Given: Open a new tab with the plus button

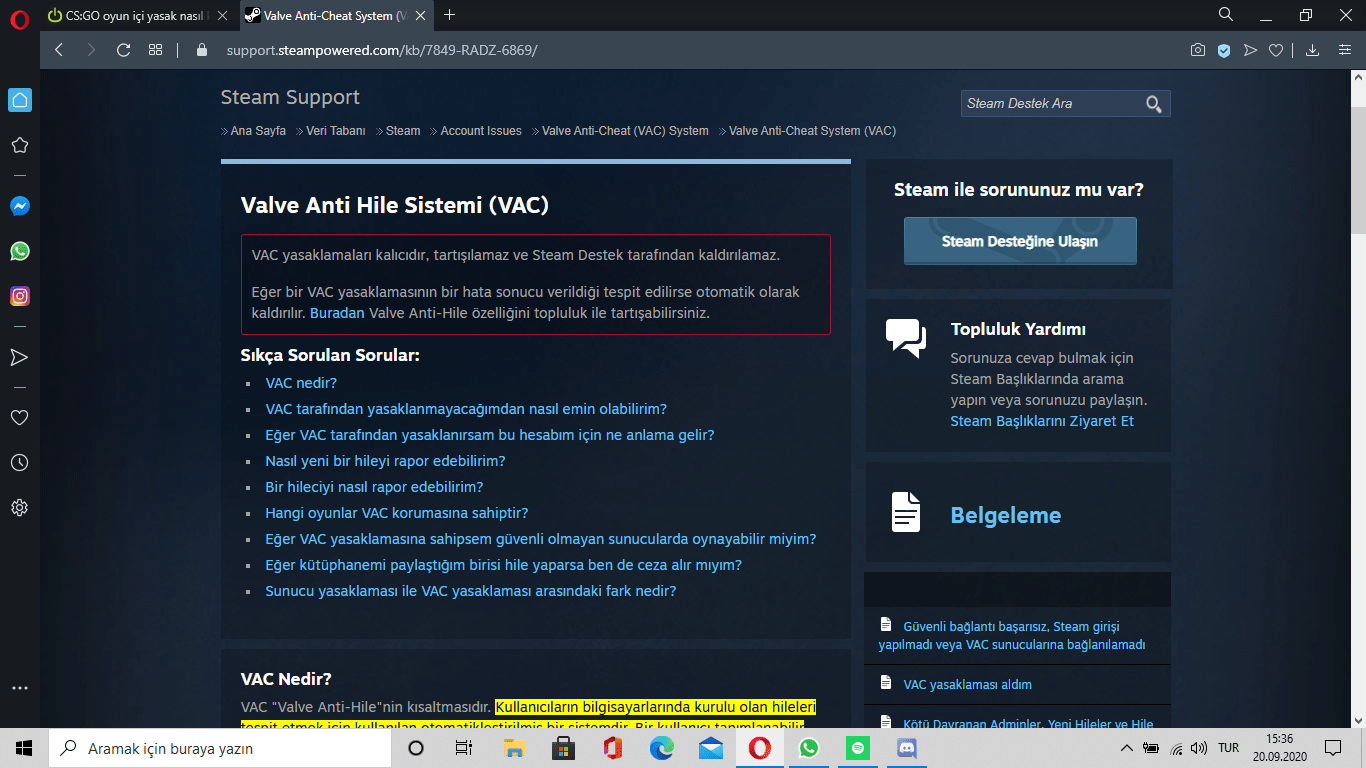Looking at the screenshot, I should (x=449, y=15).
